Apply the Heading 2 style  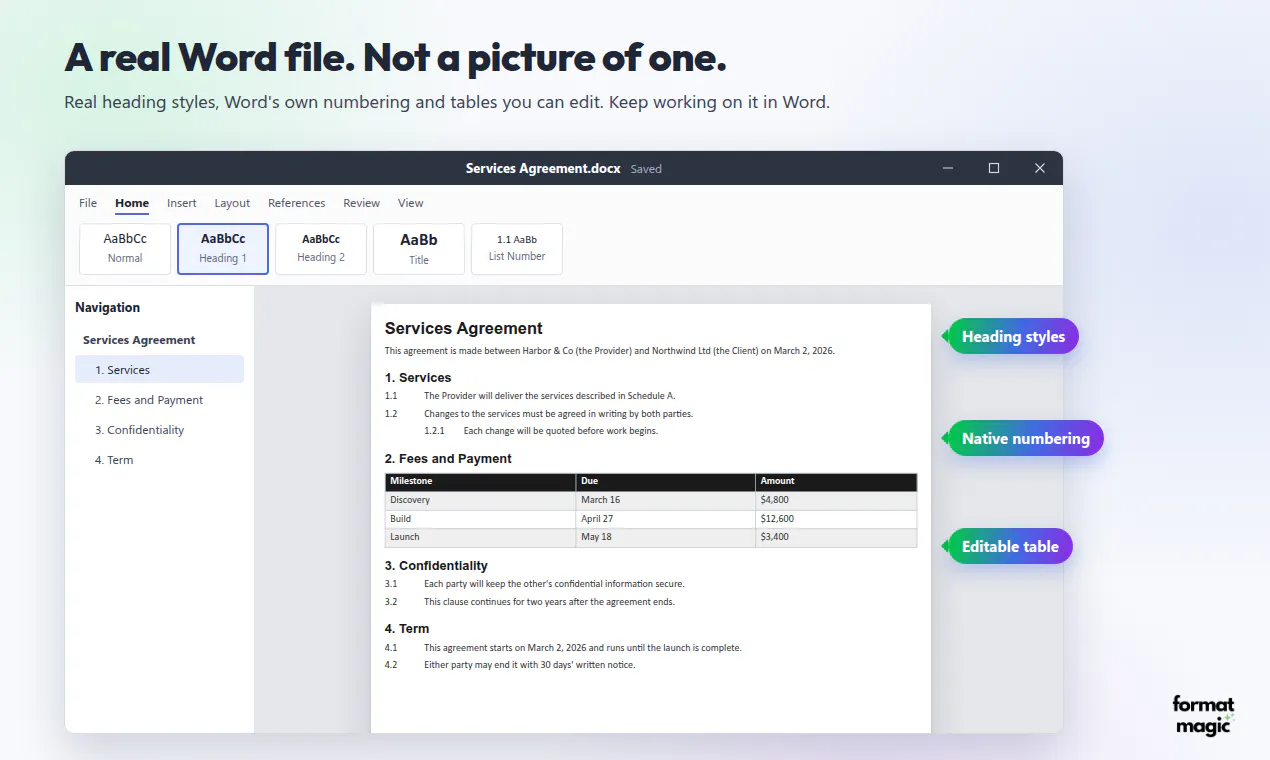click(x=321, y=249)
